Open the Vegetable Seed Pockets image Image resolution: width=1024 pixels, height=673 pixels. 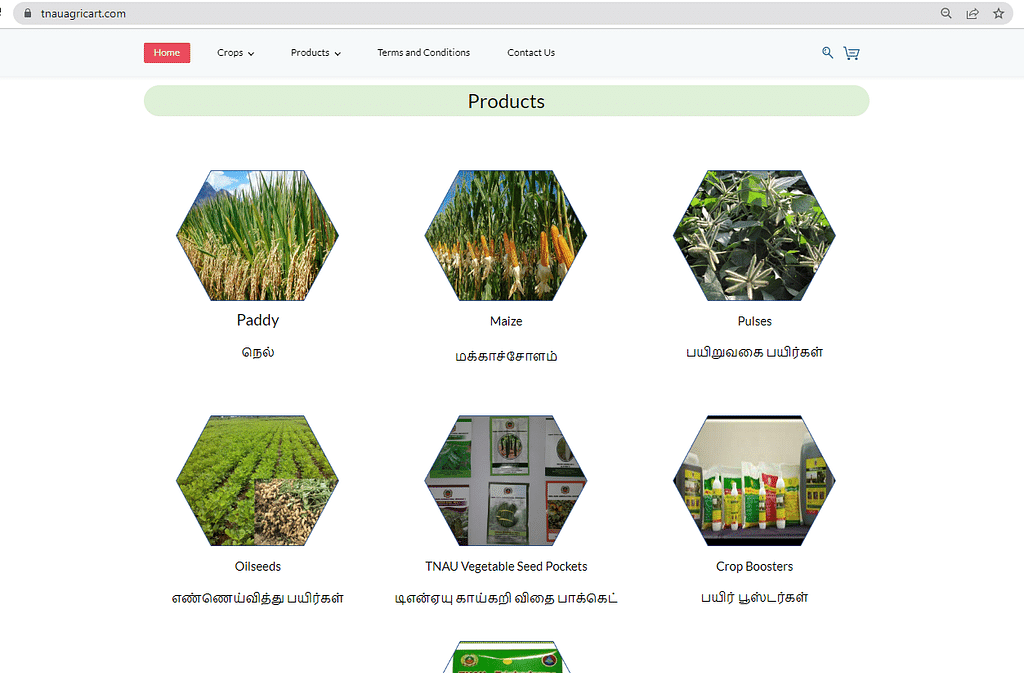click(506, 480)
